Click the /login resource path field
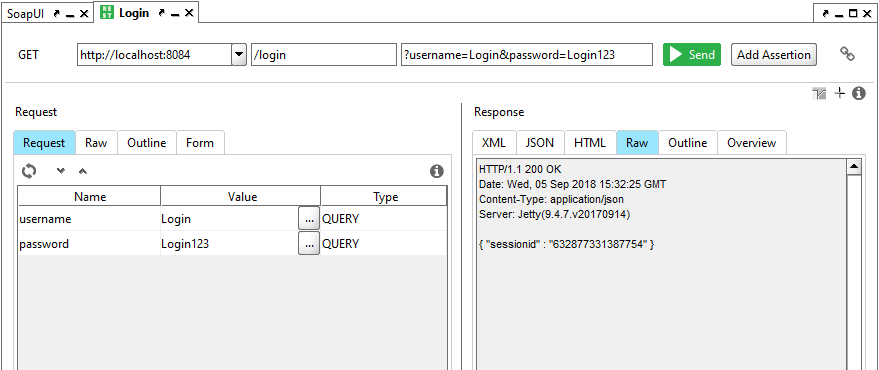 [x=324, y=54]
